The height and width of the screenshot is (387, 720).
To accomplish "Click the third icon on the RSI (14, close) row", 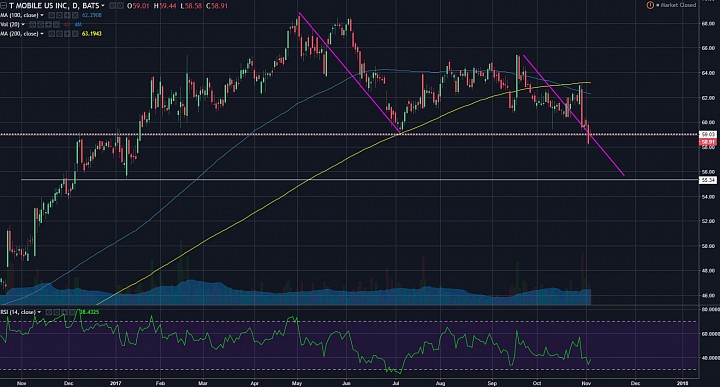I will coord(64,312).
